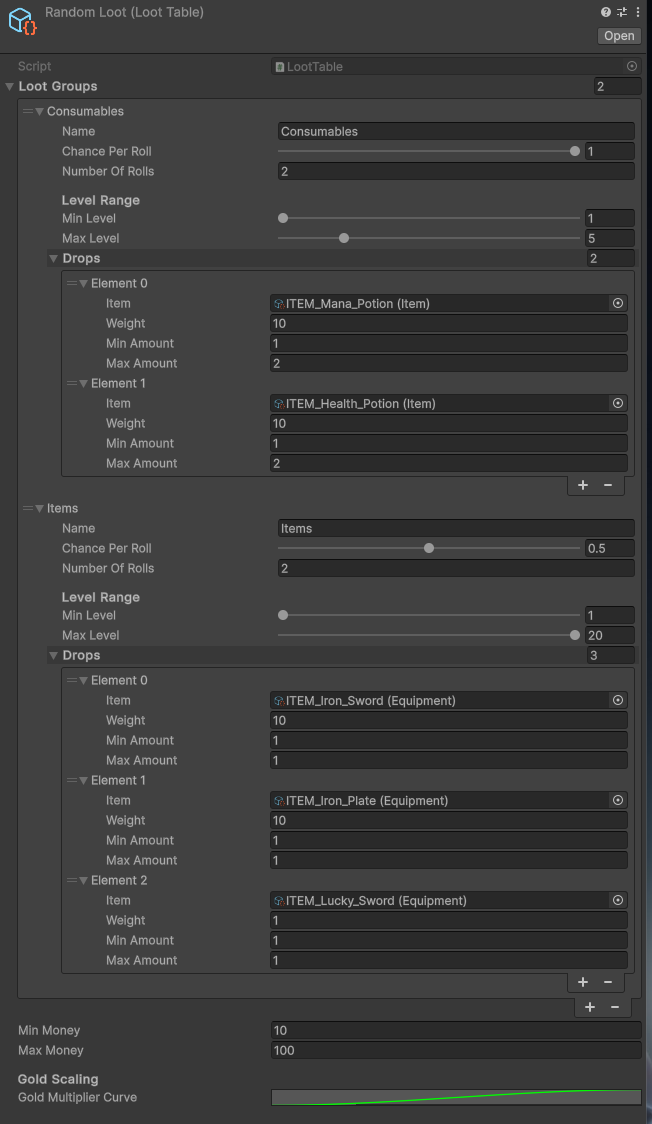Click the Script field object picker
Screen dimensions: 652x1124
(x=632, y=66)
